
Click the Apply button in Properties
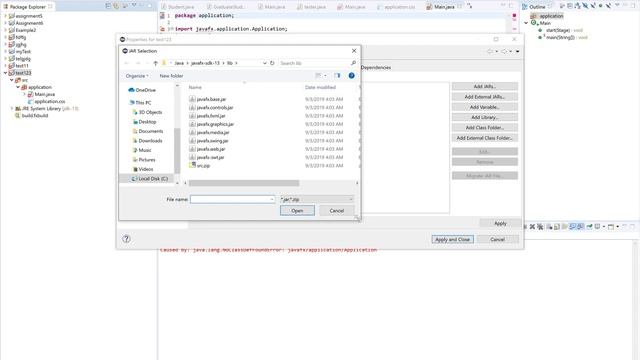(500, 223)
